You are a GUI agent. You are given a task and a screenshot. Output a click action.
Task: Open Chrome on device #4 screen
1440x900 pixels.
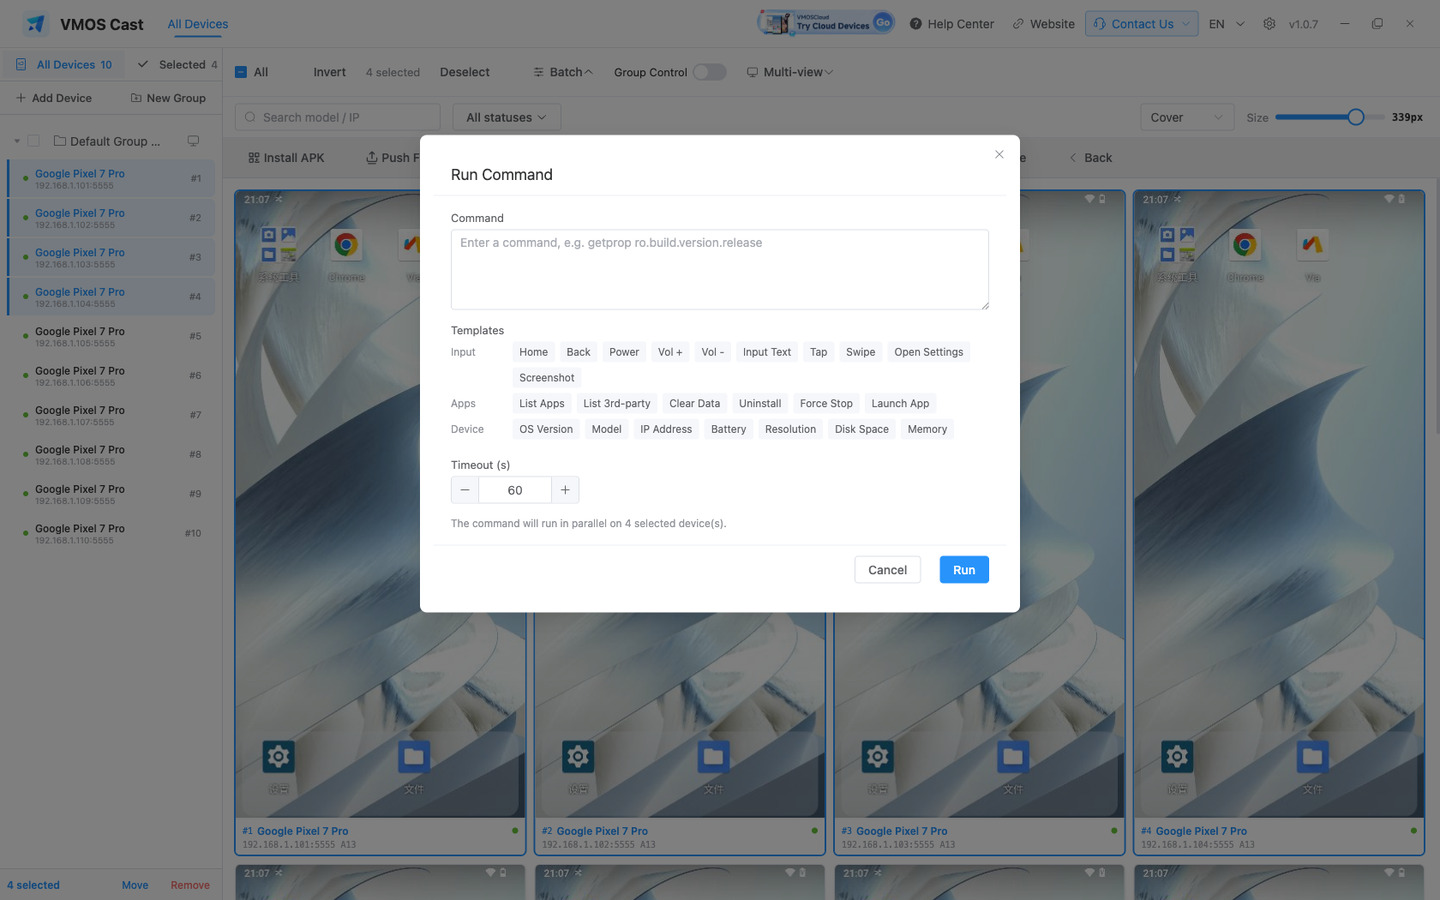pyautogui.click(x=1245, y=245)
